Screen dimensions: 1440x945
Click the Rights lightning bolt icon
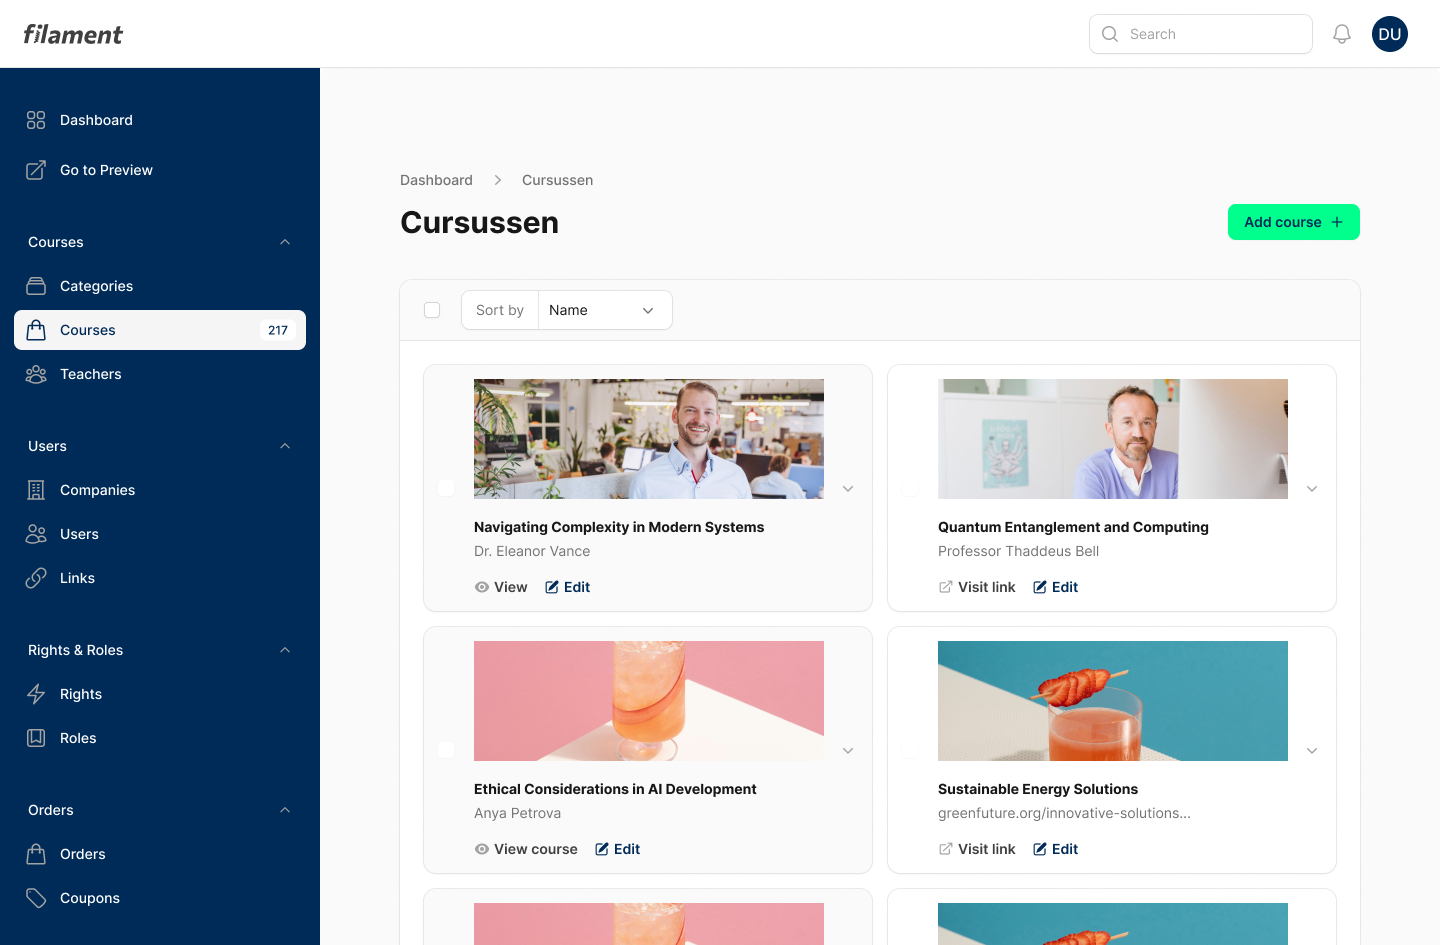point(36,694)
